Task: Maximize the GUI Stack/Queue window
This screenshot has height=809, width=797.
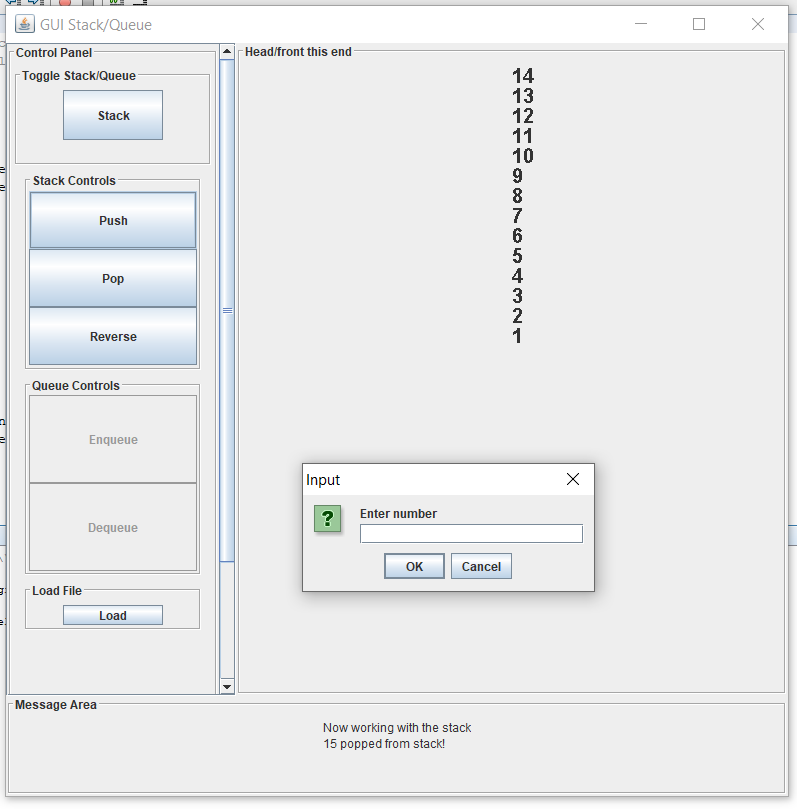Action: (699, 24)
